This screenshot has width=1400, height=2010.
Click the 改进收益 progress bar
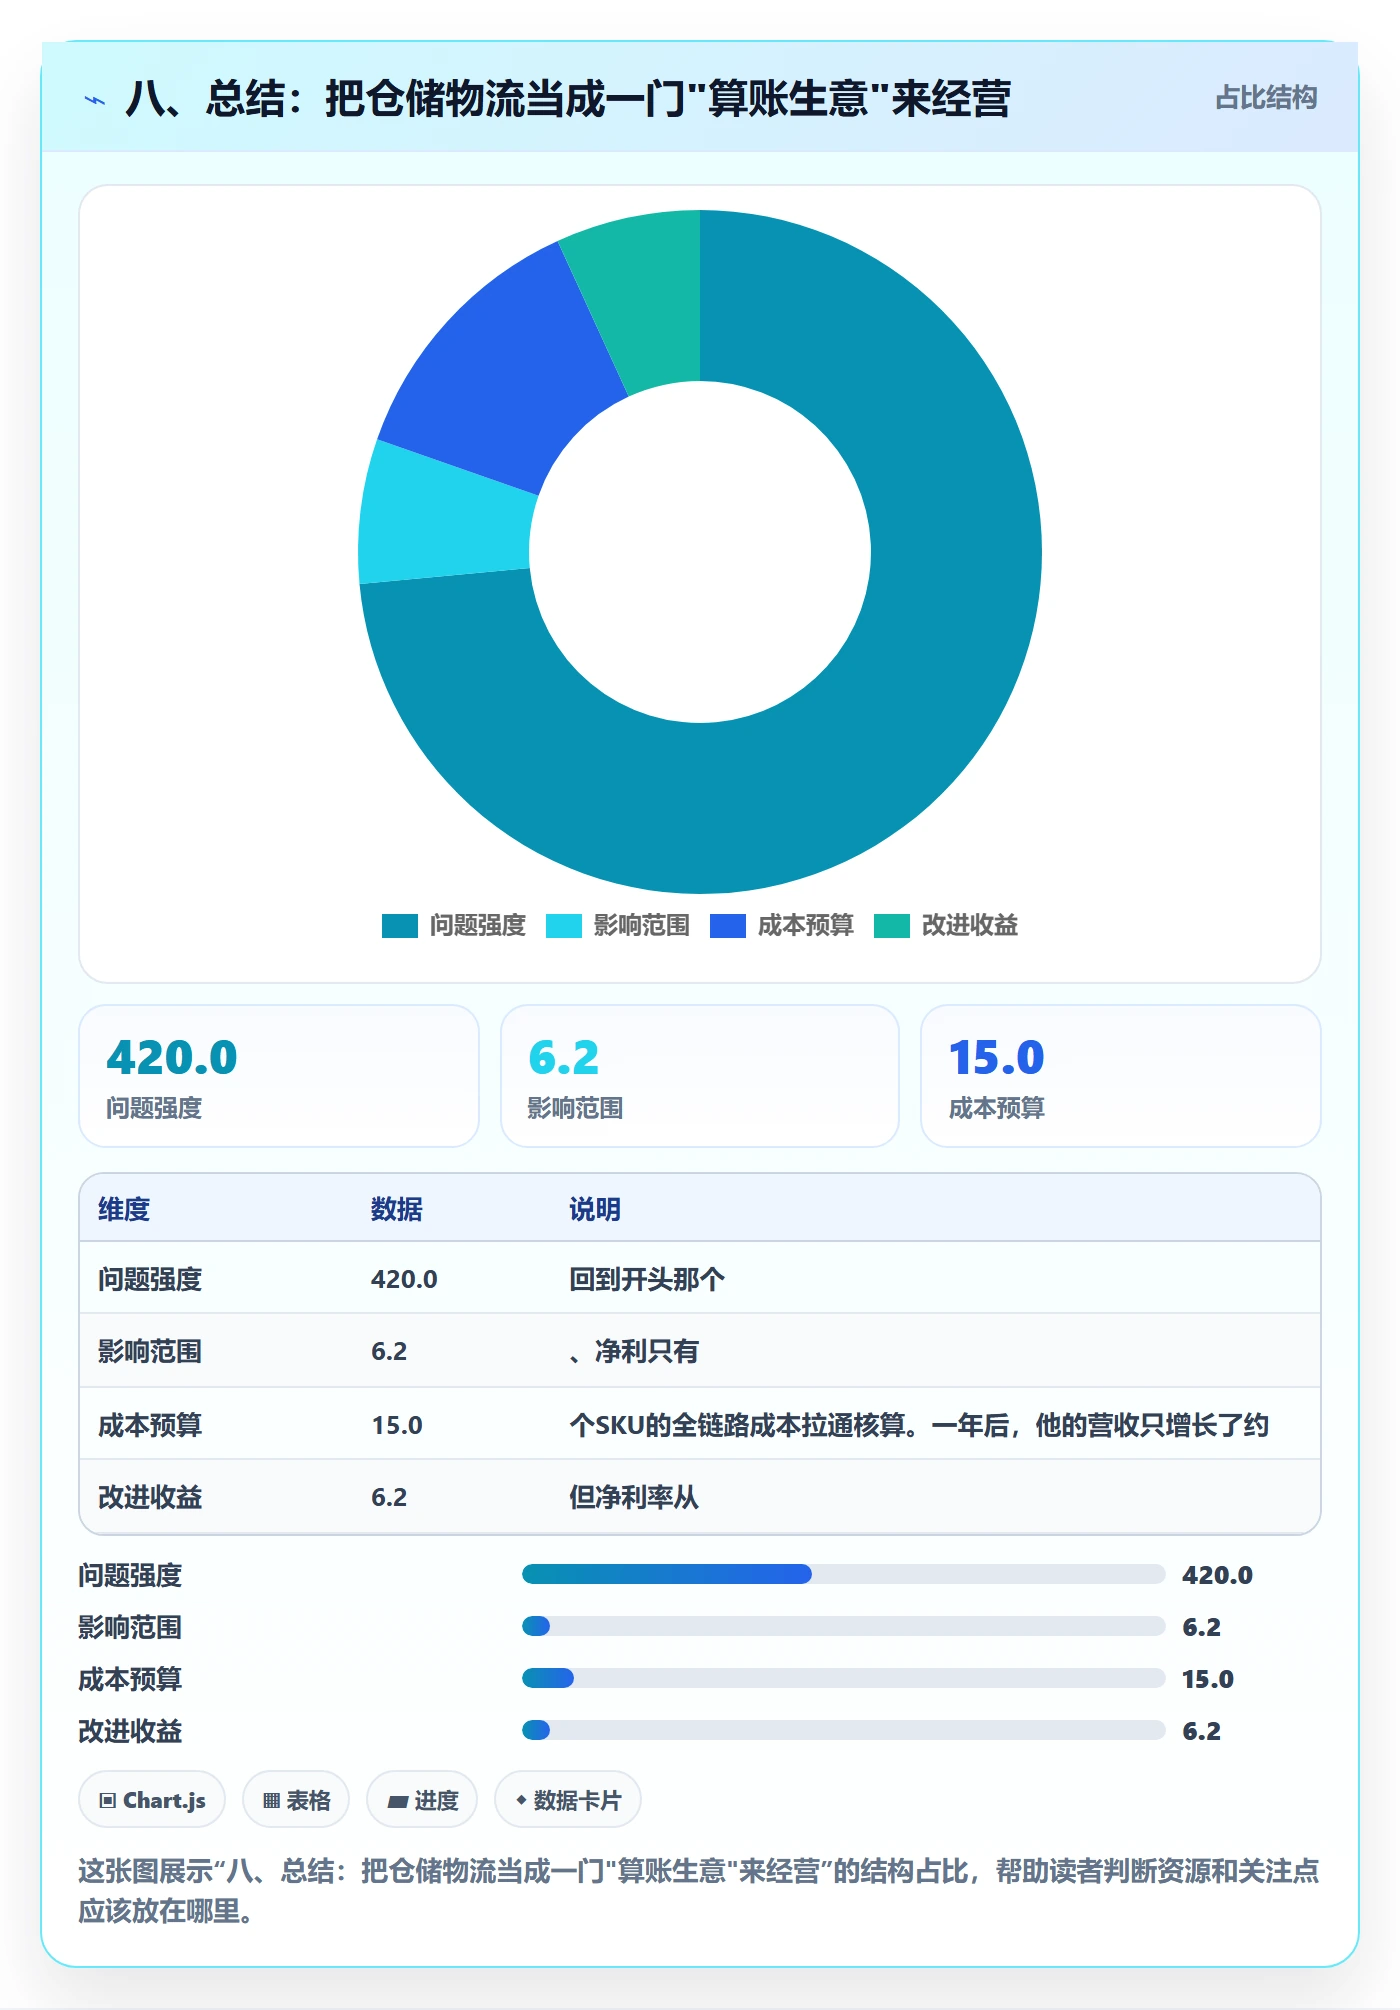coord(844,1730)
